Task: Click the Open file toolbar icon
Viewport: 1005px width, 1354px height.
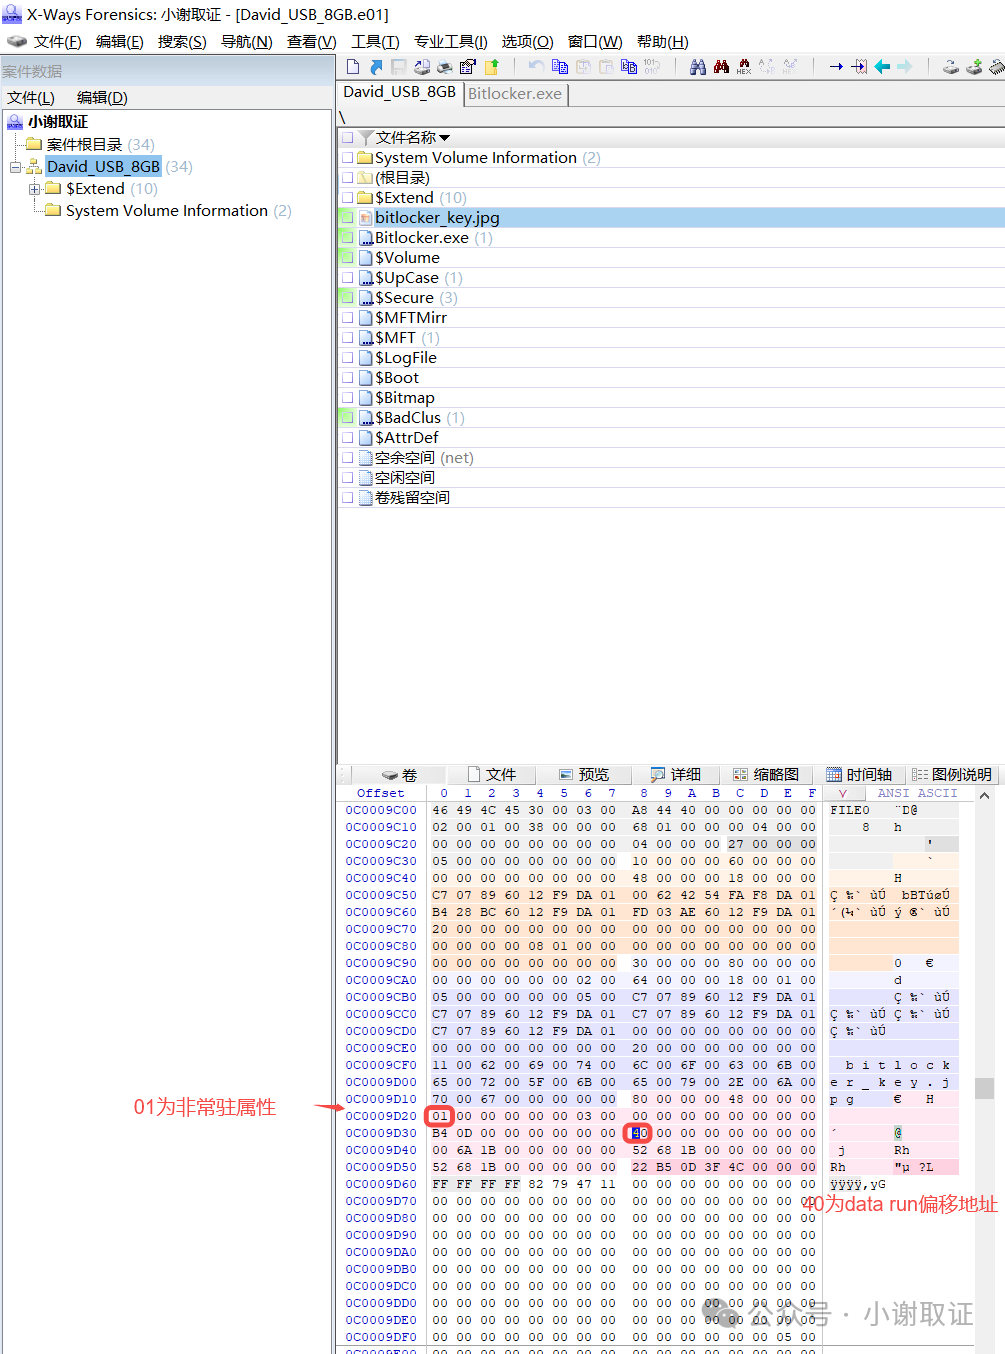Action: 376,67
